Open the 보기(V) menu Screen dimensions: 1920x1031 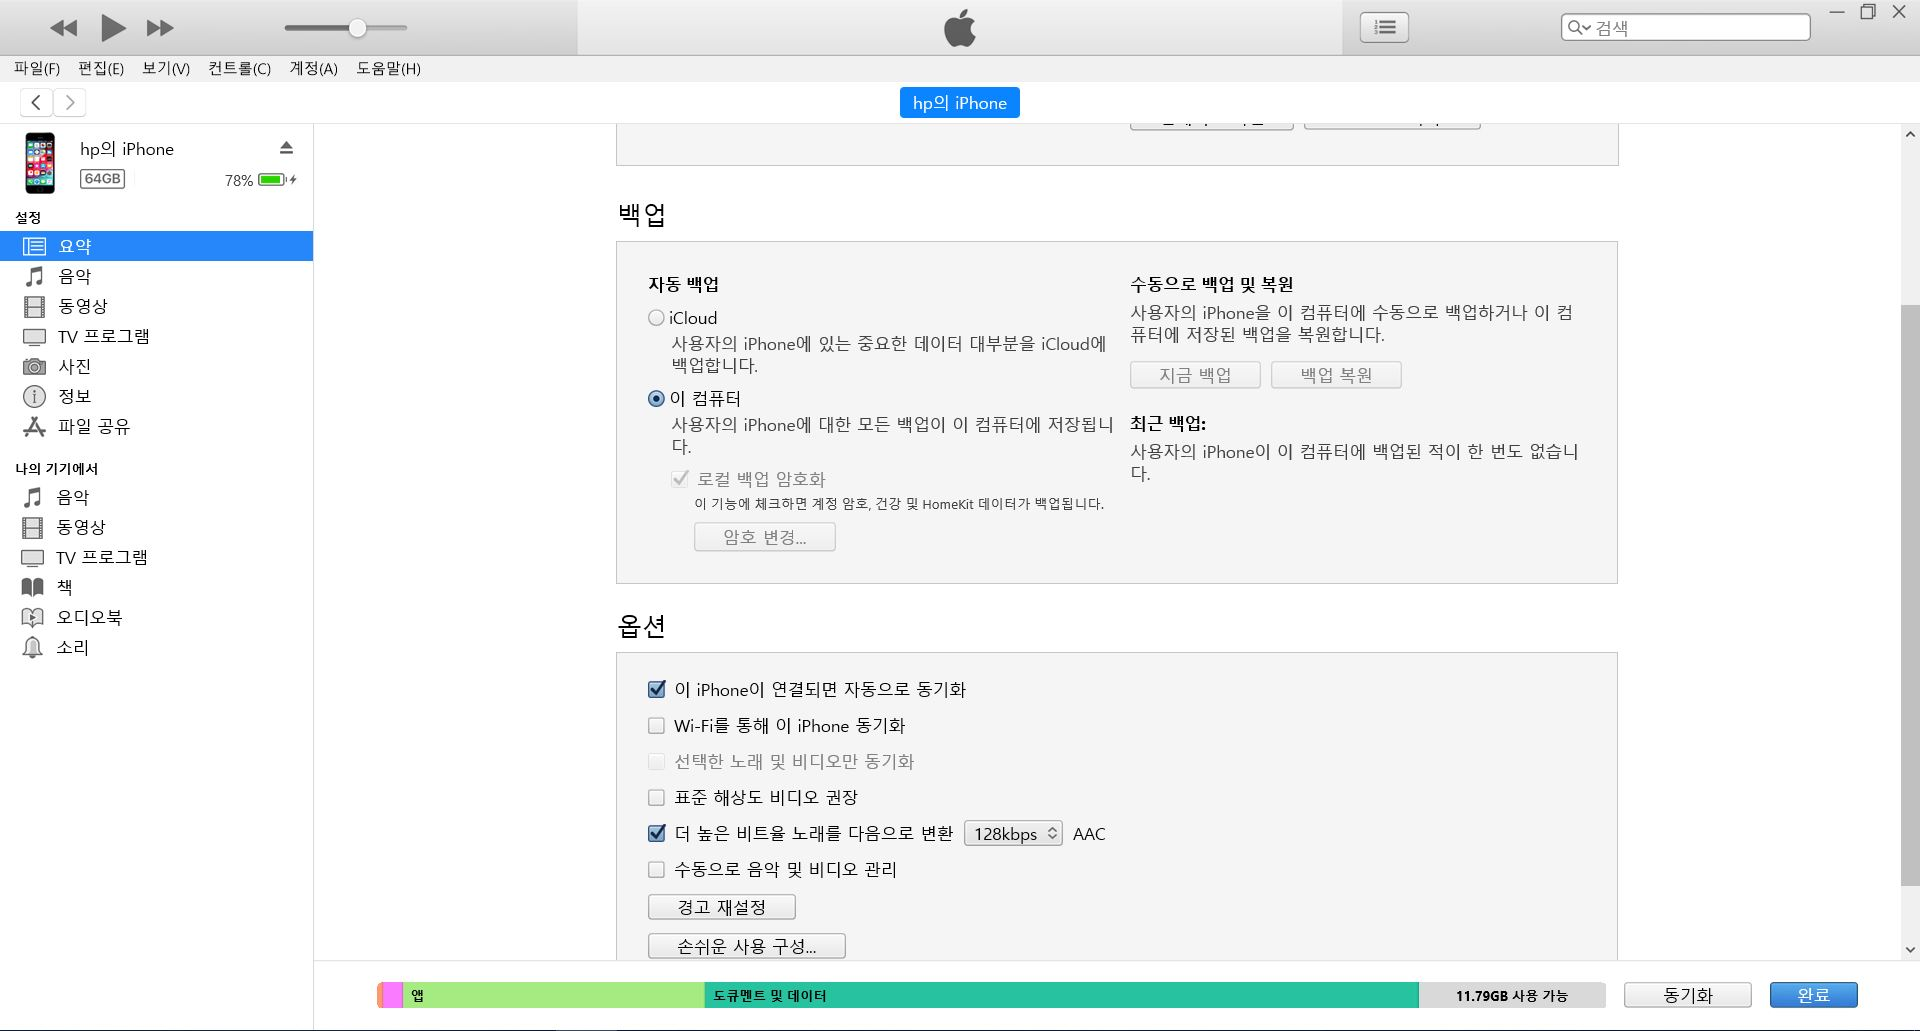click(166, 68)
